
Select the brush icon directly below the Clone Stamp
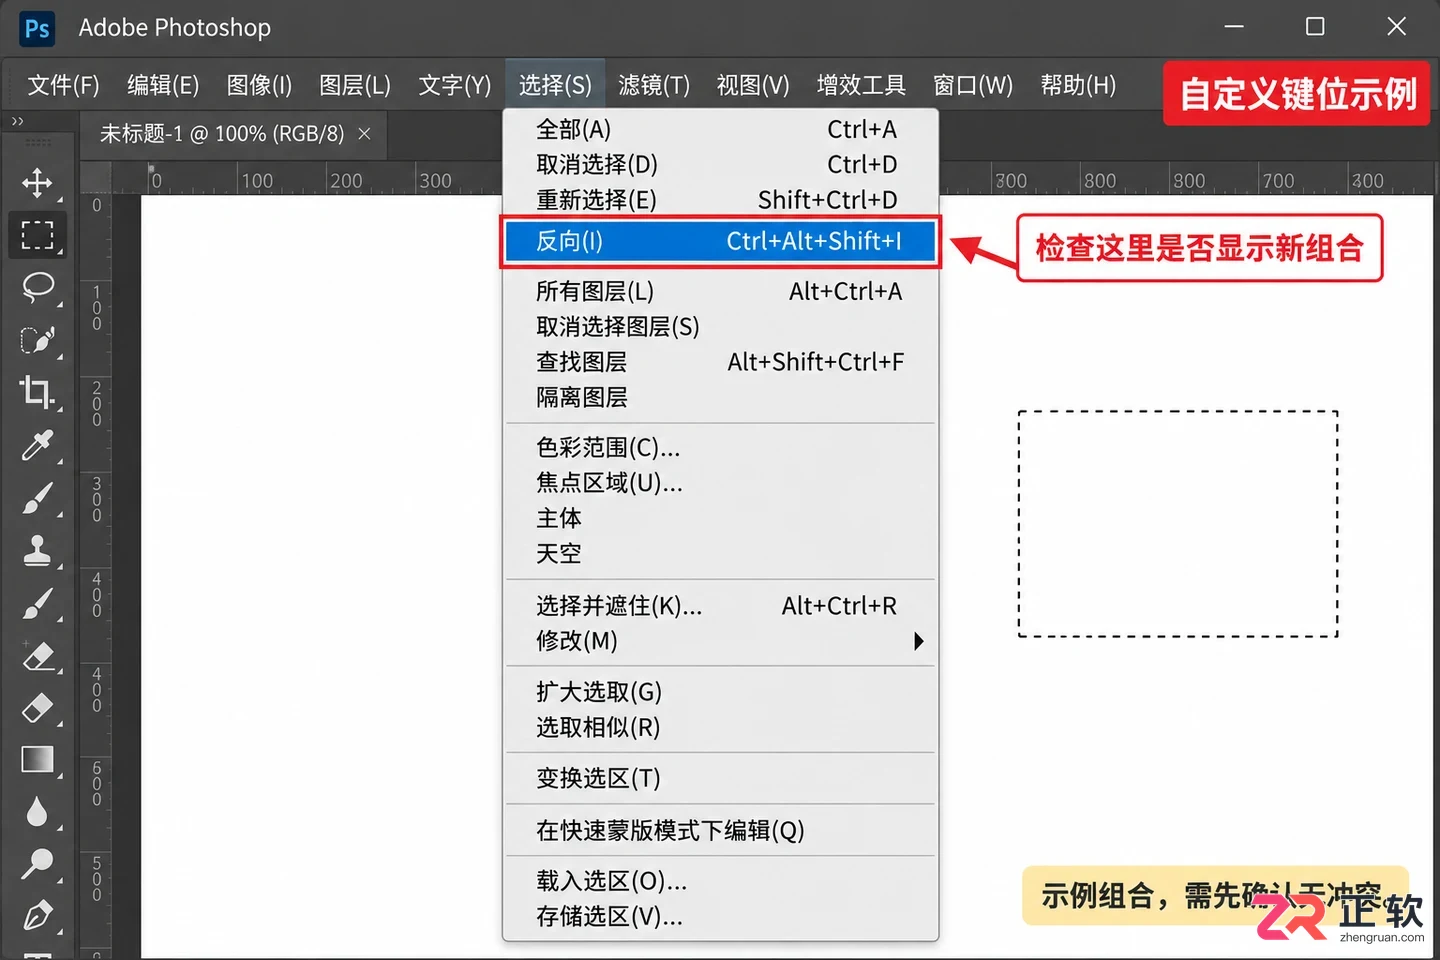coord(37,603)
